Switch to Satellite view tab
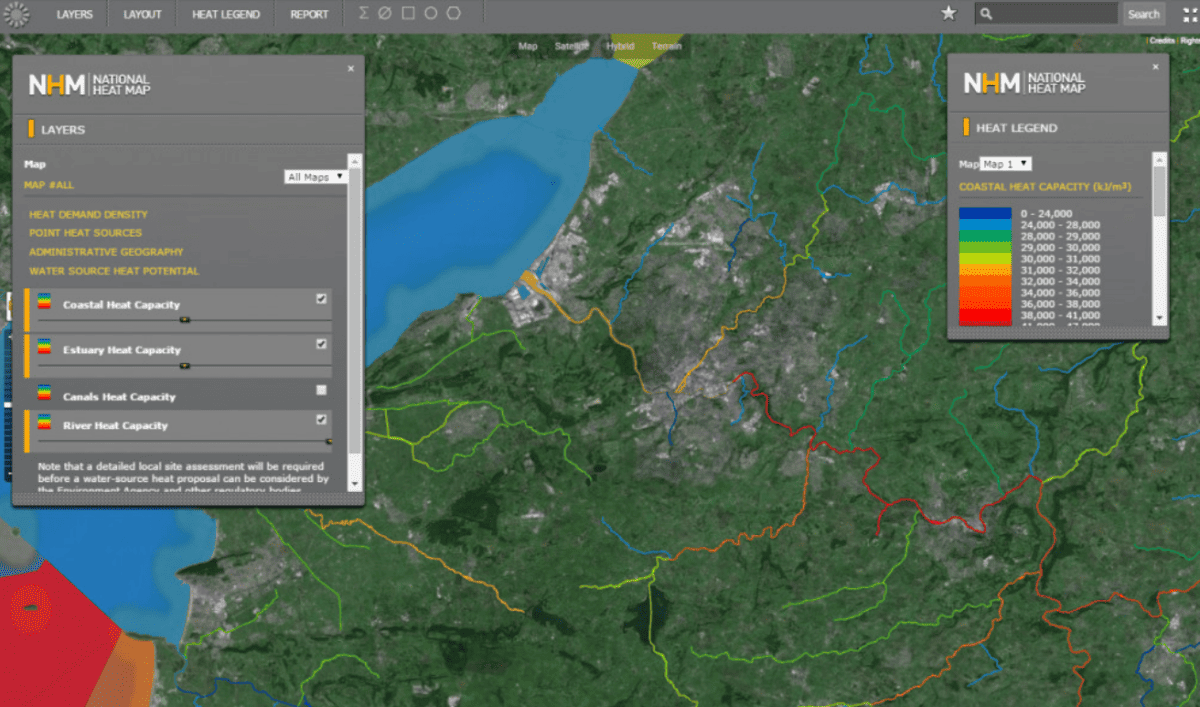The width and height of the screenshot is (1200, 707). coord(571,46)
